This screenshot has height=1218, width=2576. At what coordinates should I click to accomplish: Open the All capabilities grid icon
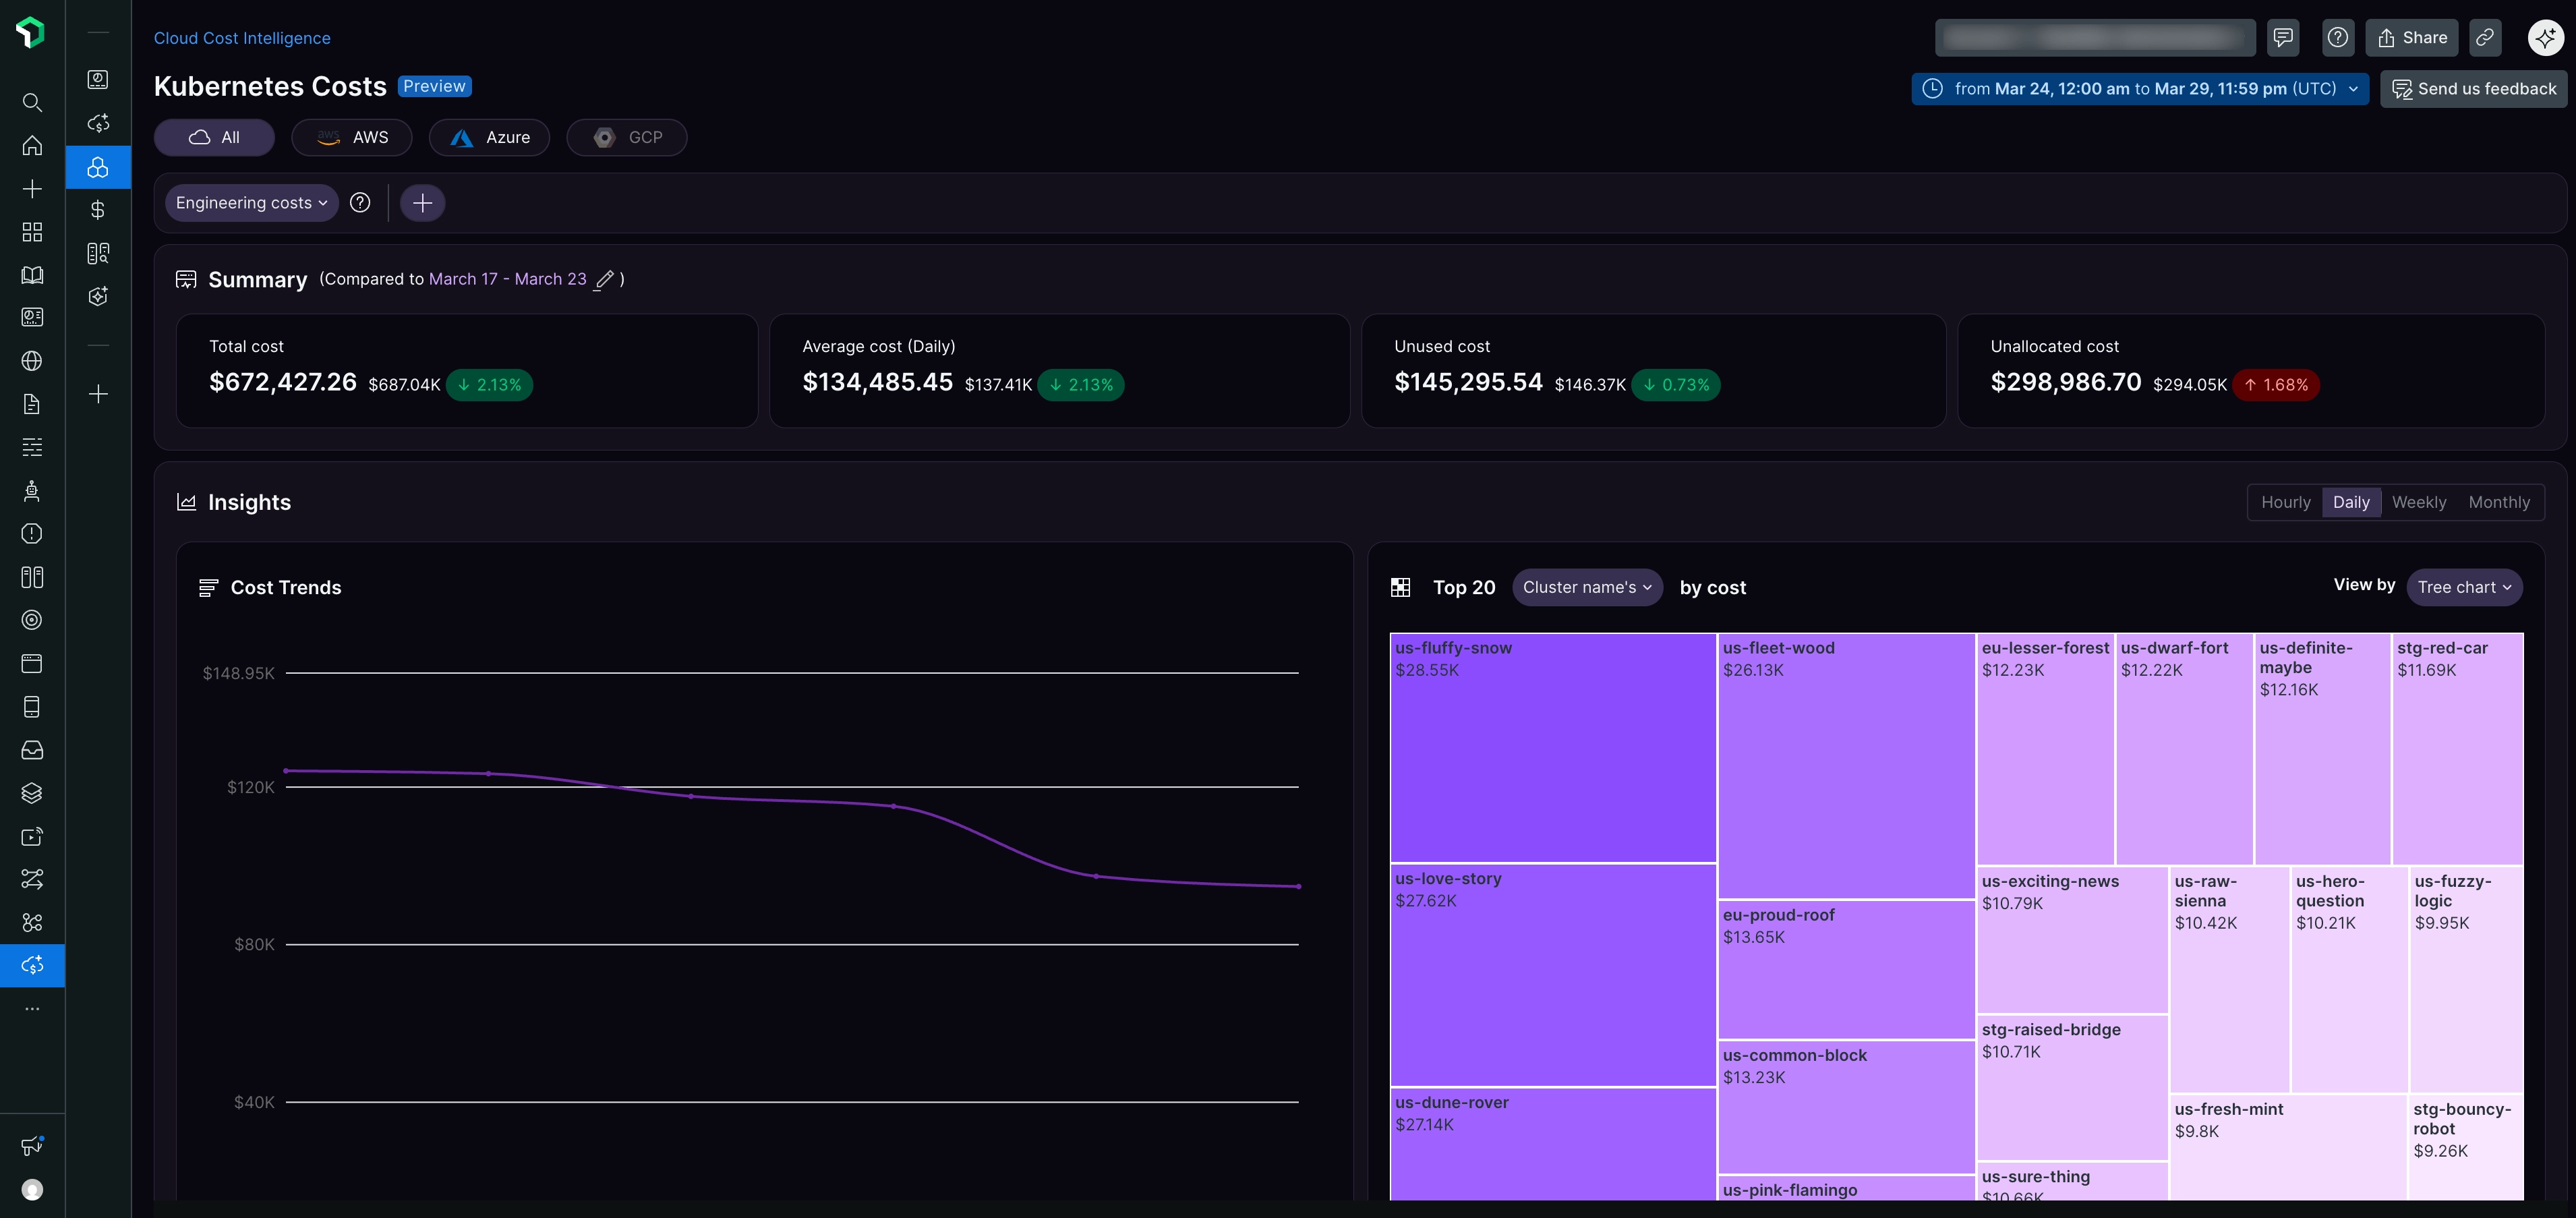[x=32, y=232]
